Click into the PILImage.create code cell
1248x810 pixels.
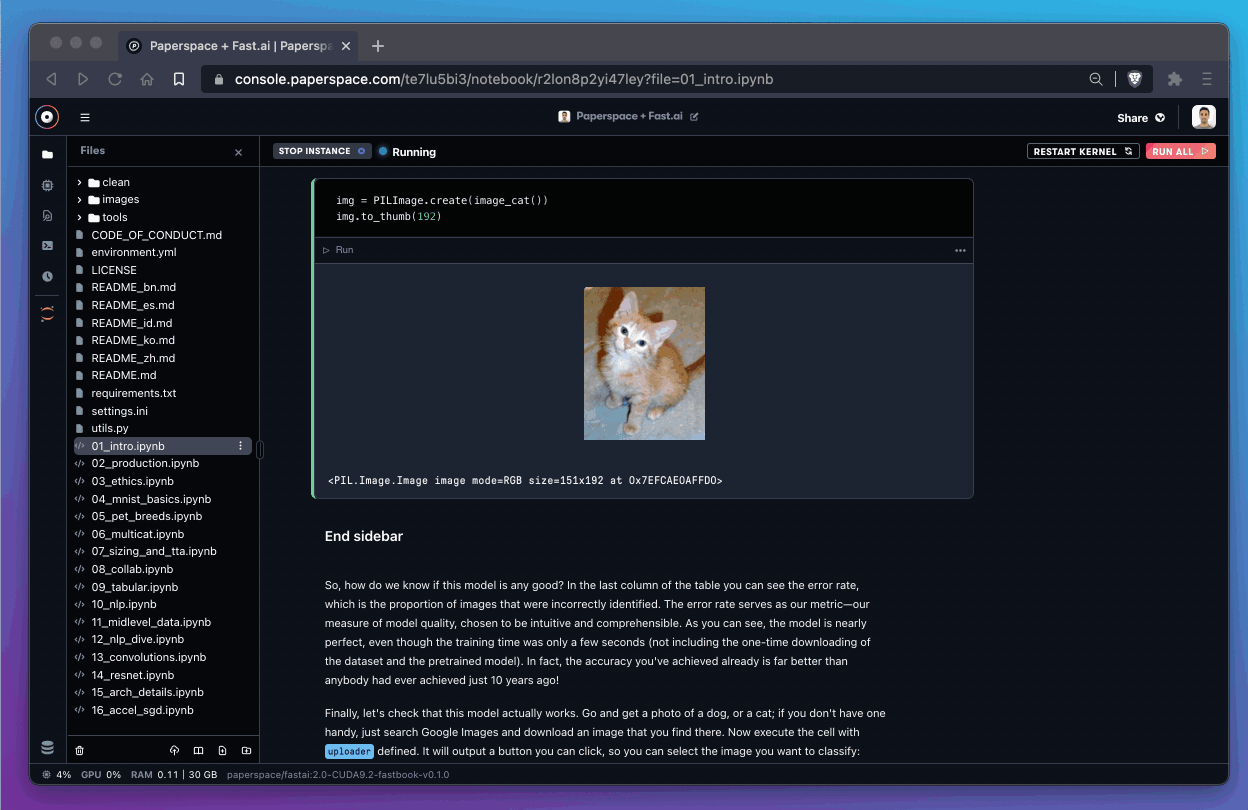[x=642, y=208]
